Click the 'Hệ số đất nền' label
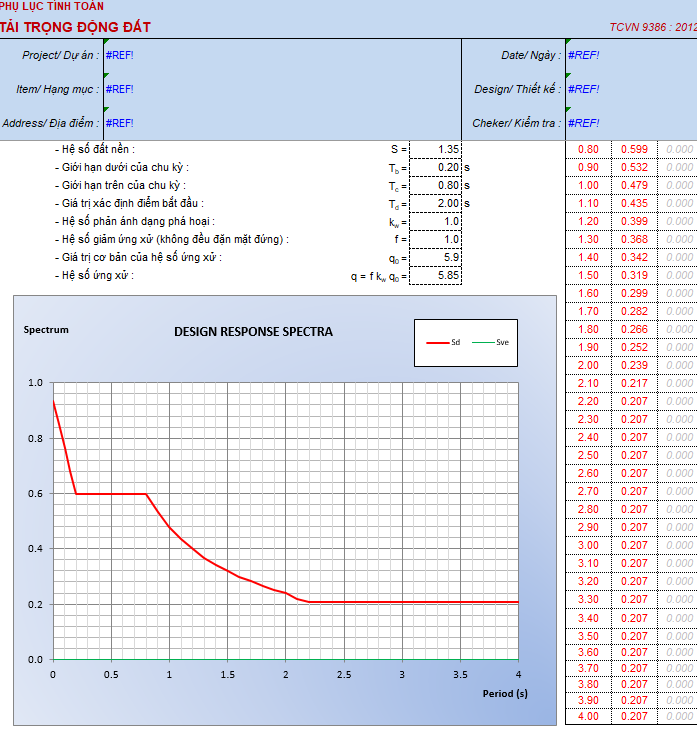The width and height of the screenshot is (697, 729). (95, 149)
